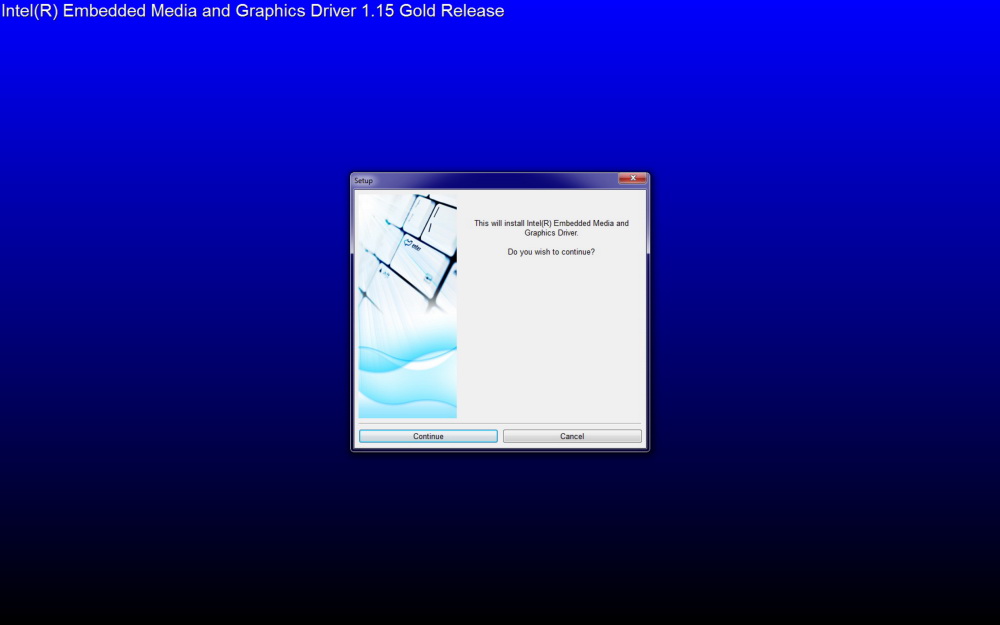Cancel the Intel driver setup
Image resolution: width=1000 pixels, height=625 pixels.
pyautogui.click(x=572, y=436)
